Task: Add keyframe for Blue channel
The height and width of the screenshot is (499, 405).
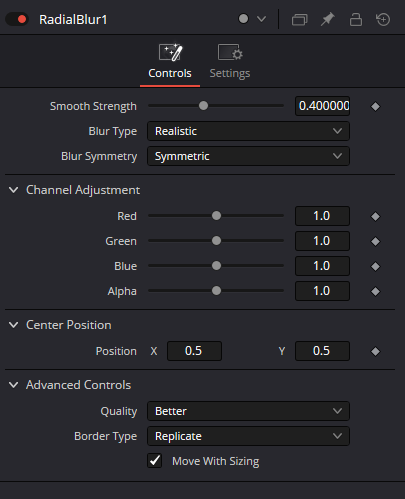Action: click(375, 266)
